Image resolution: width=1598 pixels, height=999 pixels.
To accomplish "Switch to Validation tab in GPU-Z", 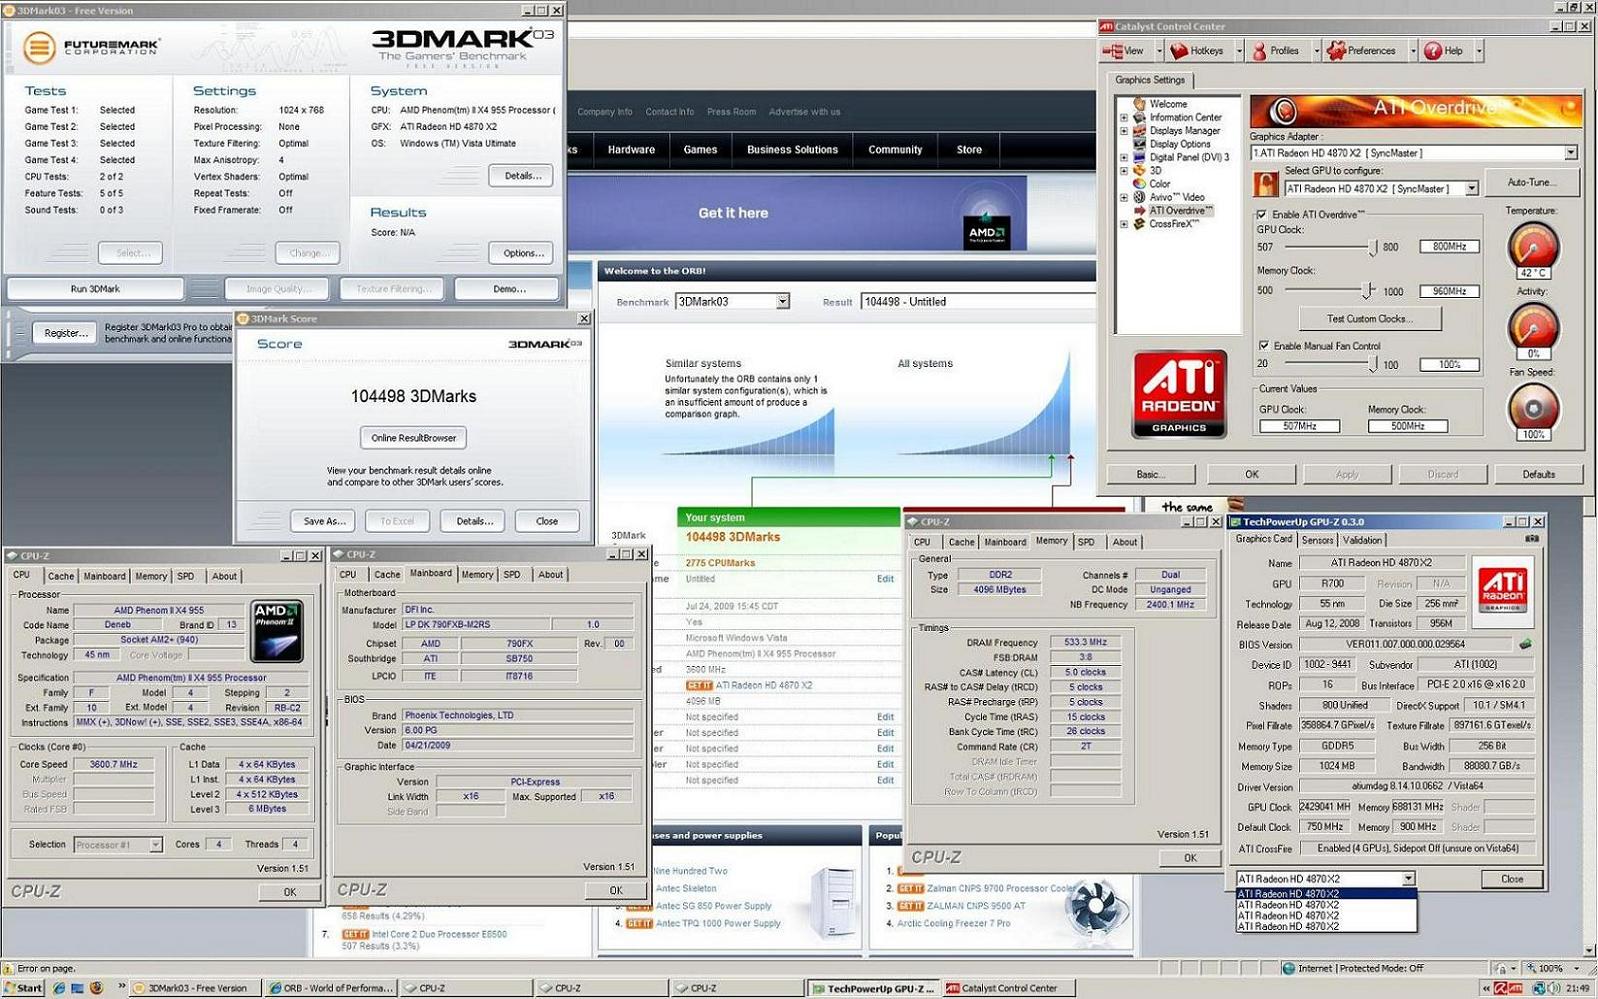I will point(1362,540).
